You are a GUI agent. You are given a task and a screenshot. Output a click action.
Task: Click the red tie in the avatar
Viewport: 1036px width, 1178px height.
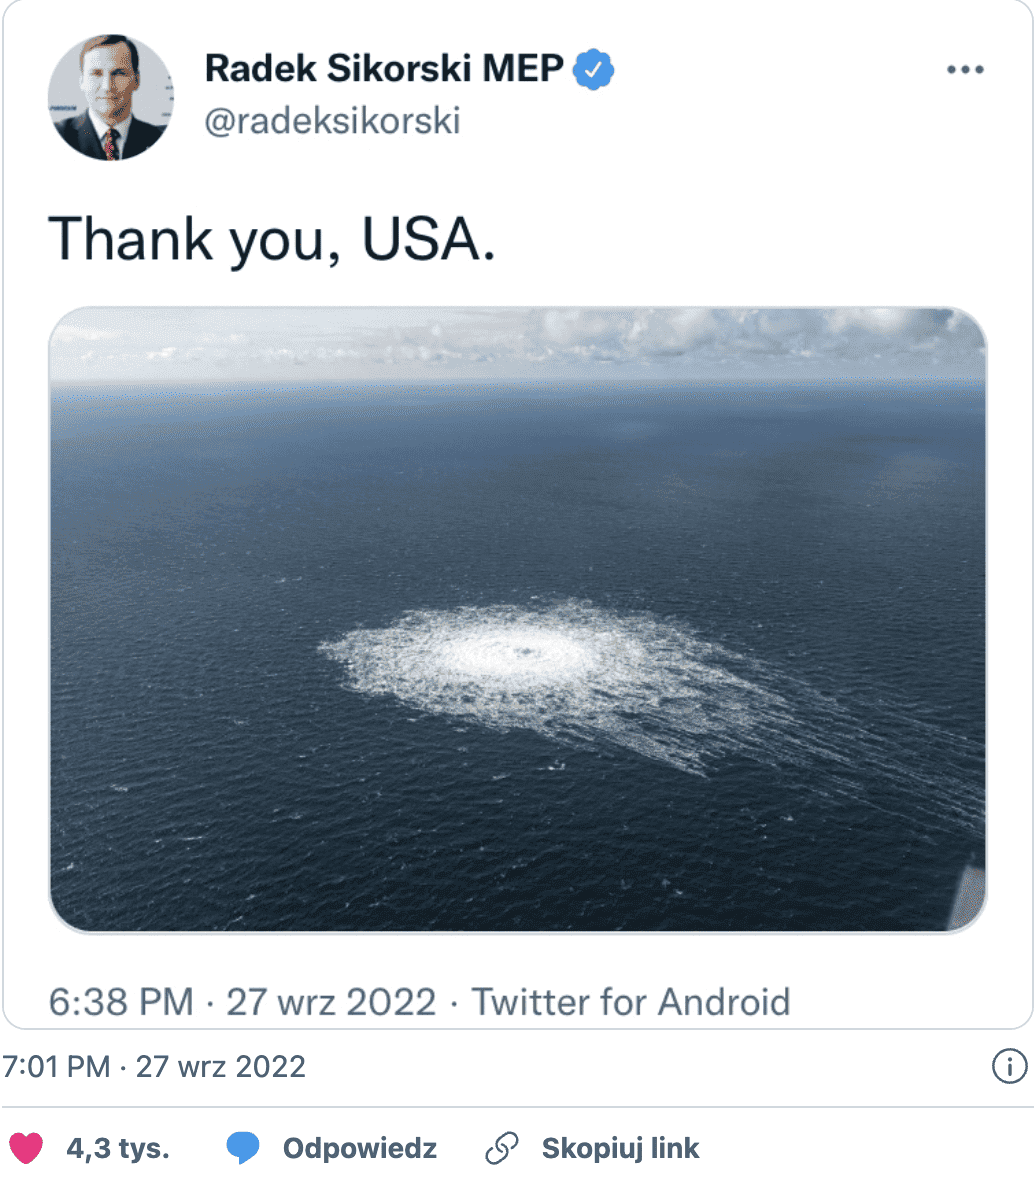[111, 144]
